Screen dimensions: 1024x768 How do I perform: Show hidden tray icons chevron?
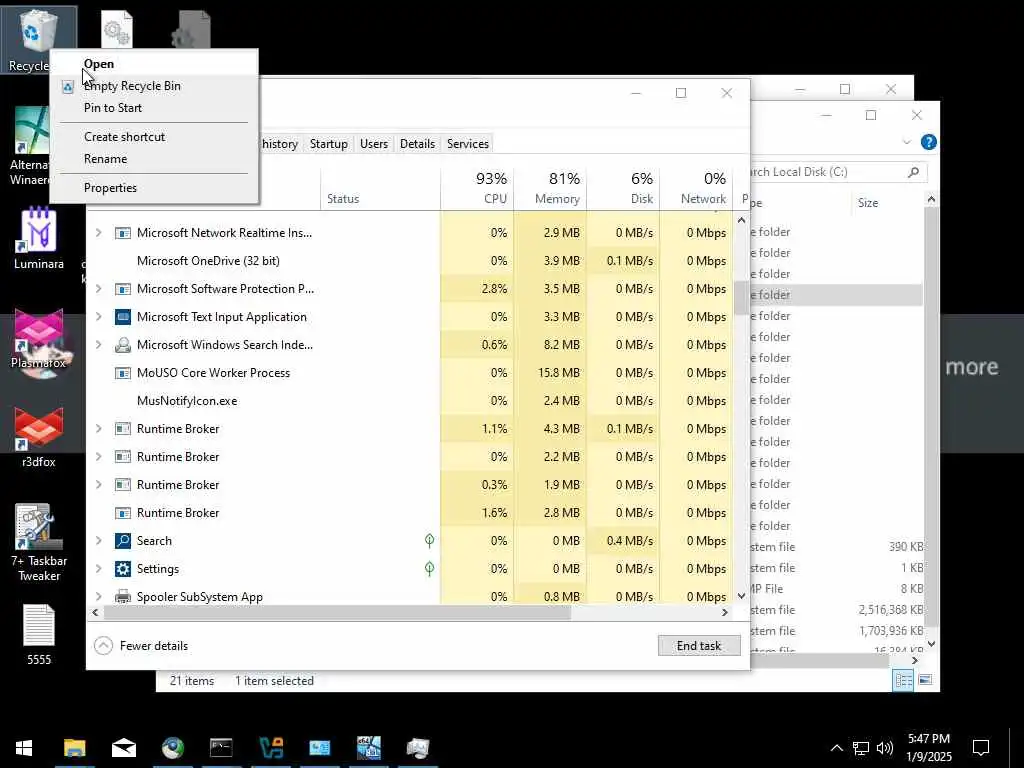pos(837,748)
